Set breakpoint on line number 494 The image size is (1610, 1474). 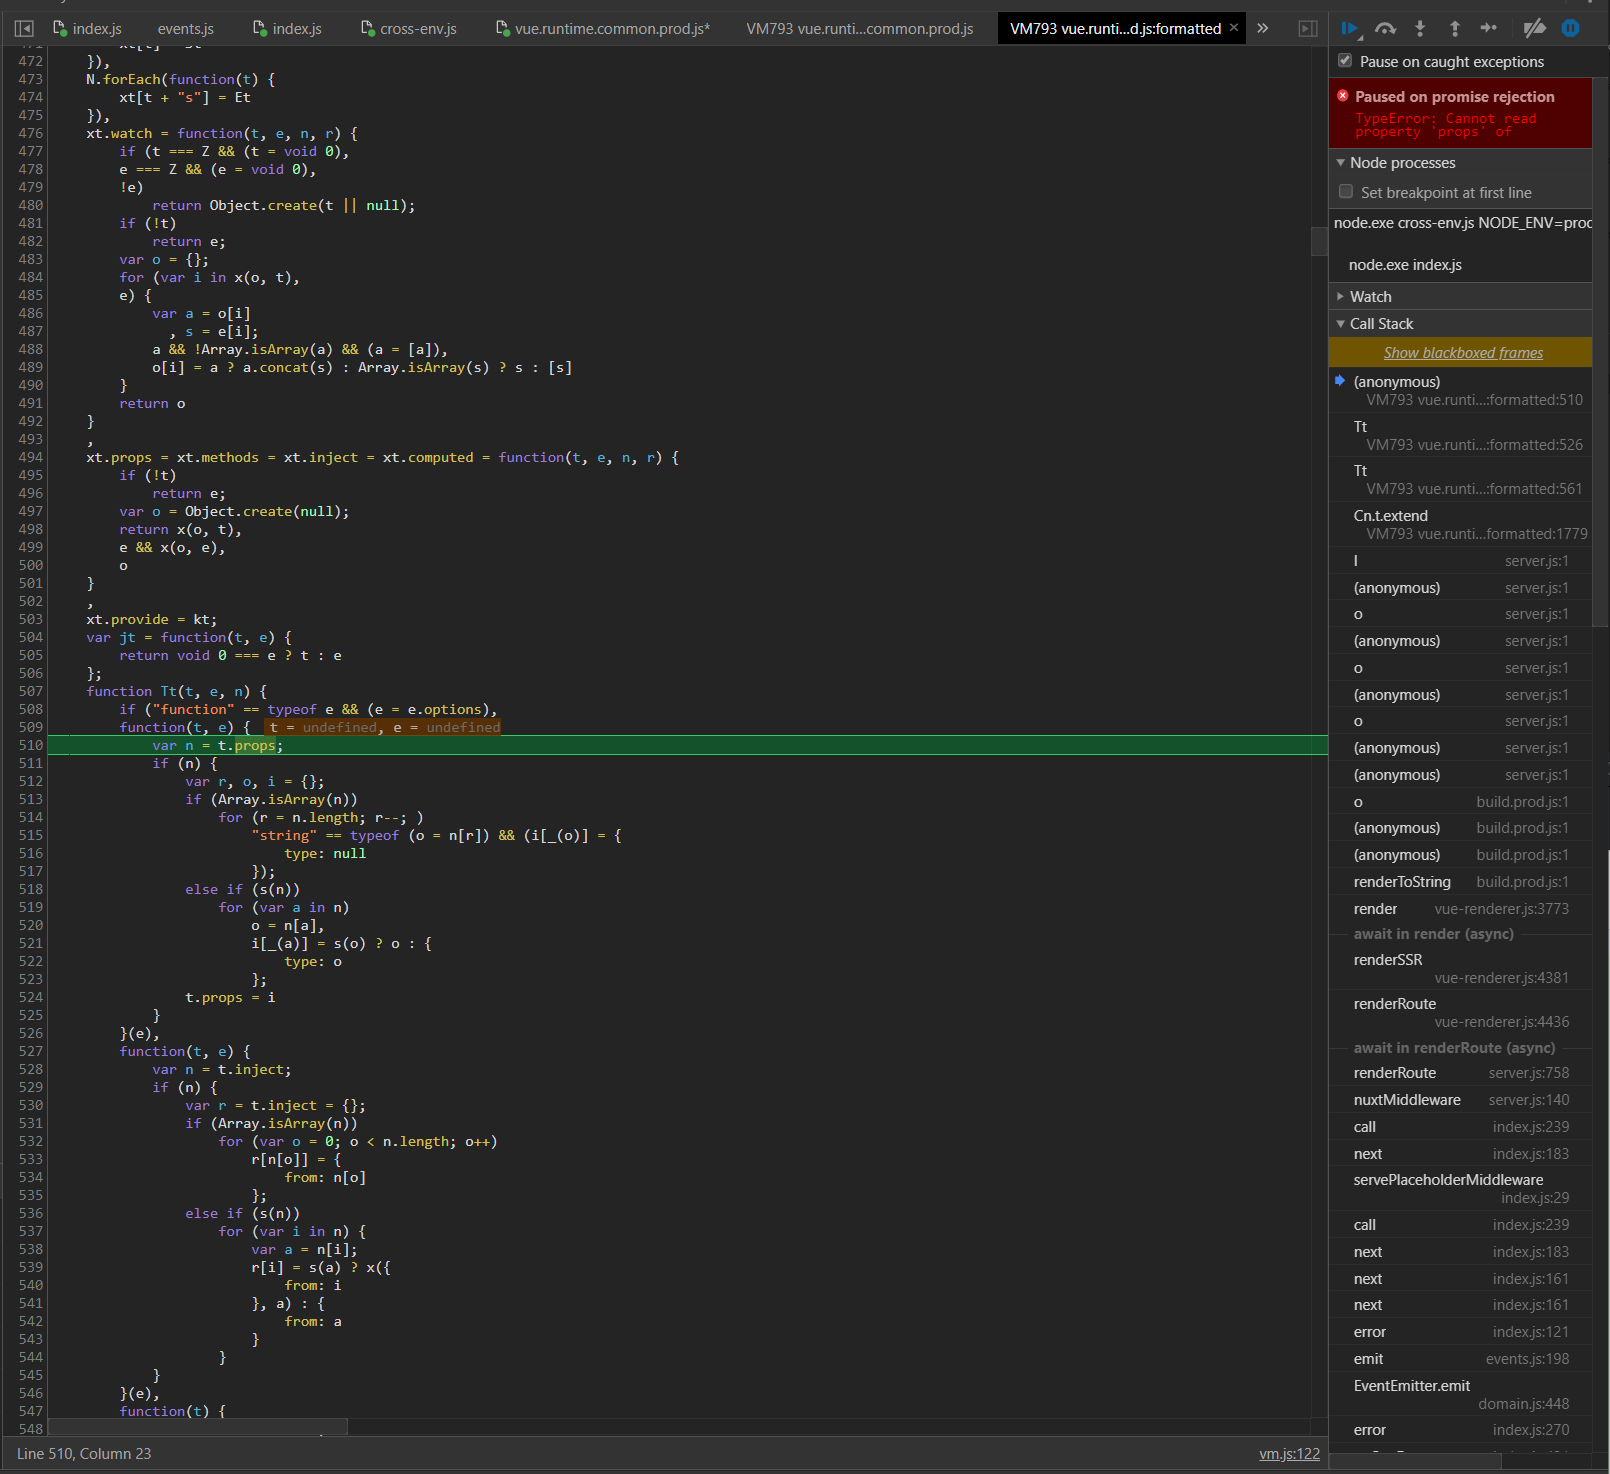pyautogui.click(x=31, y=457)
